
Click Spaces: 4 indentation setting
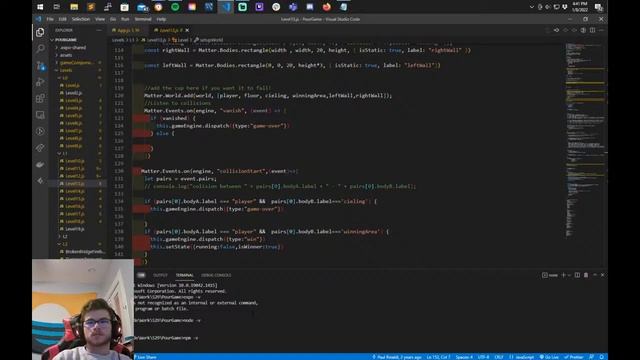(x=464, y=357)
